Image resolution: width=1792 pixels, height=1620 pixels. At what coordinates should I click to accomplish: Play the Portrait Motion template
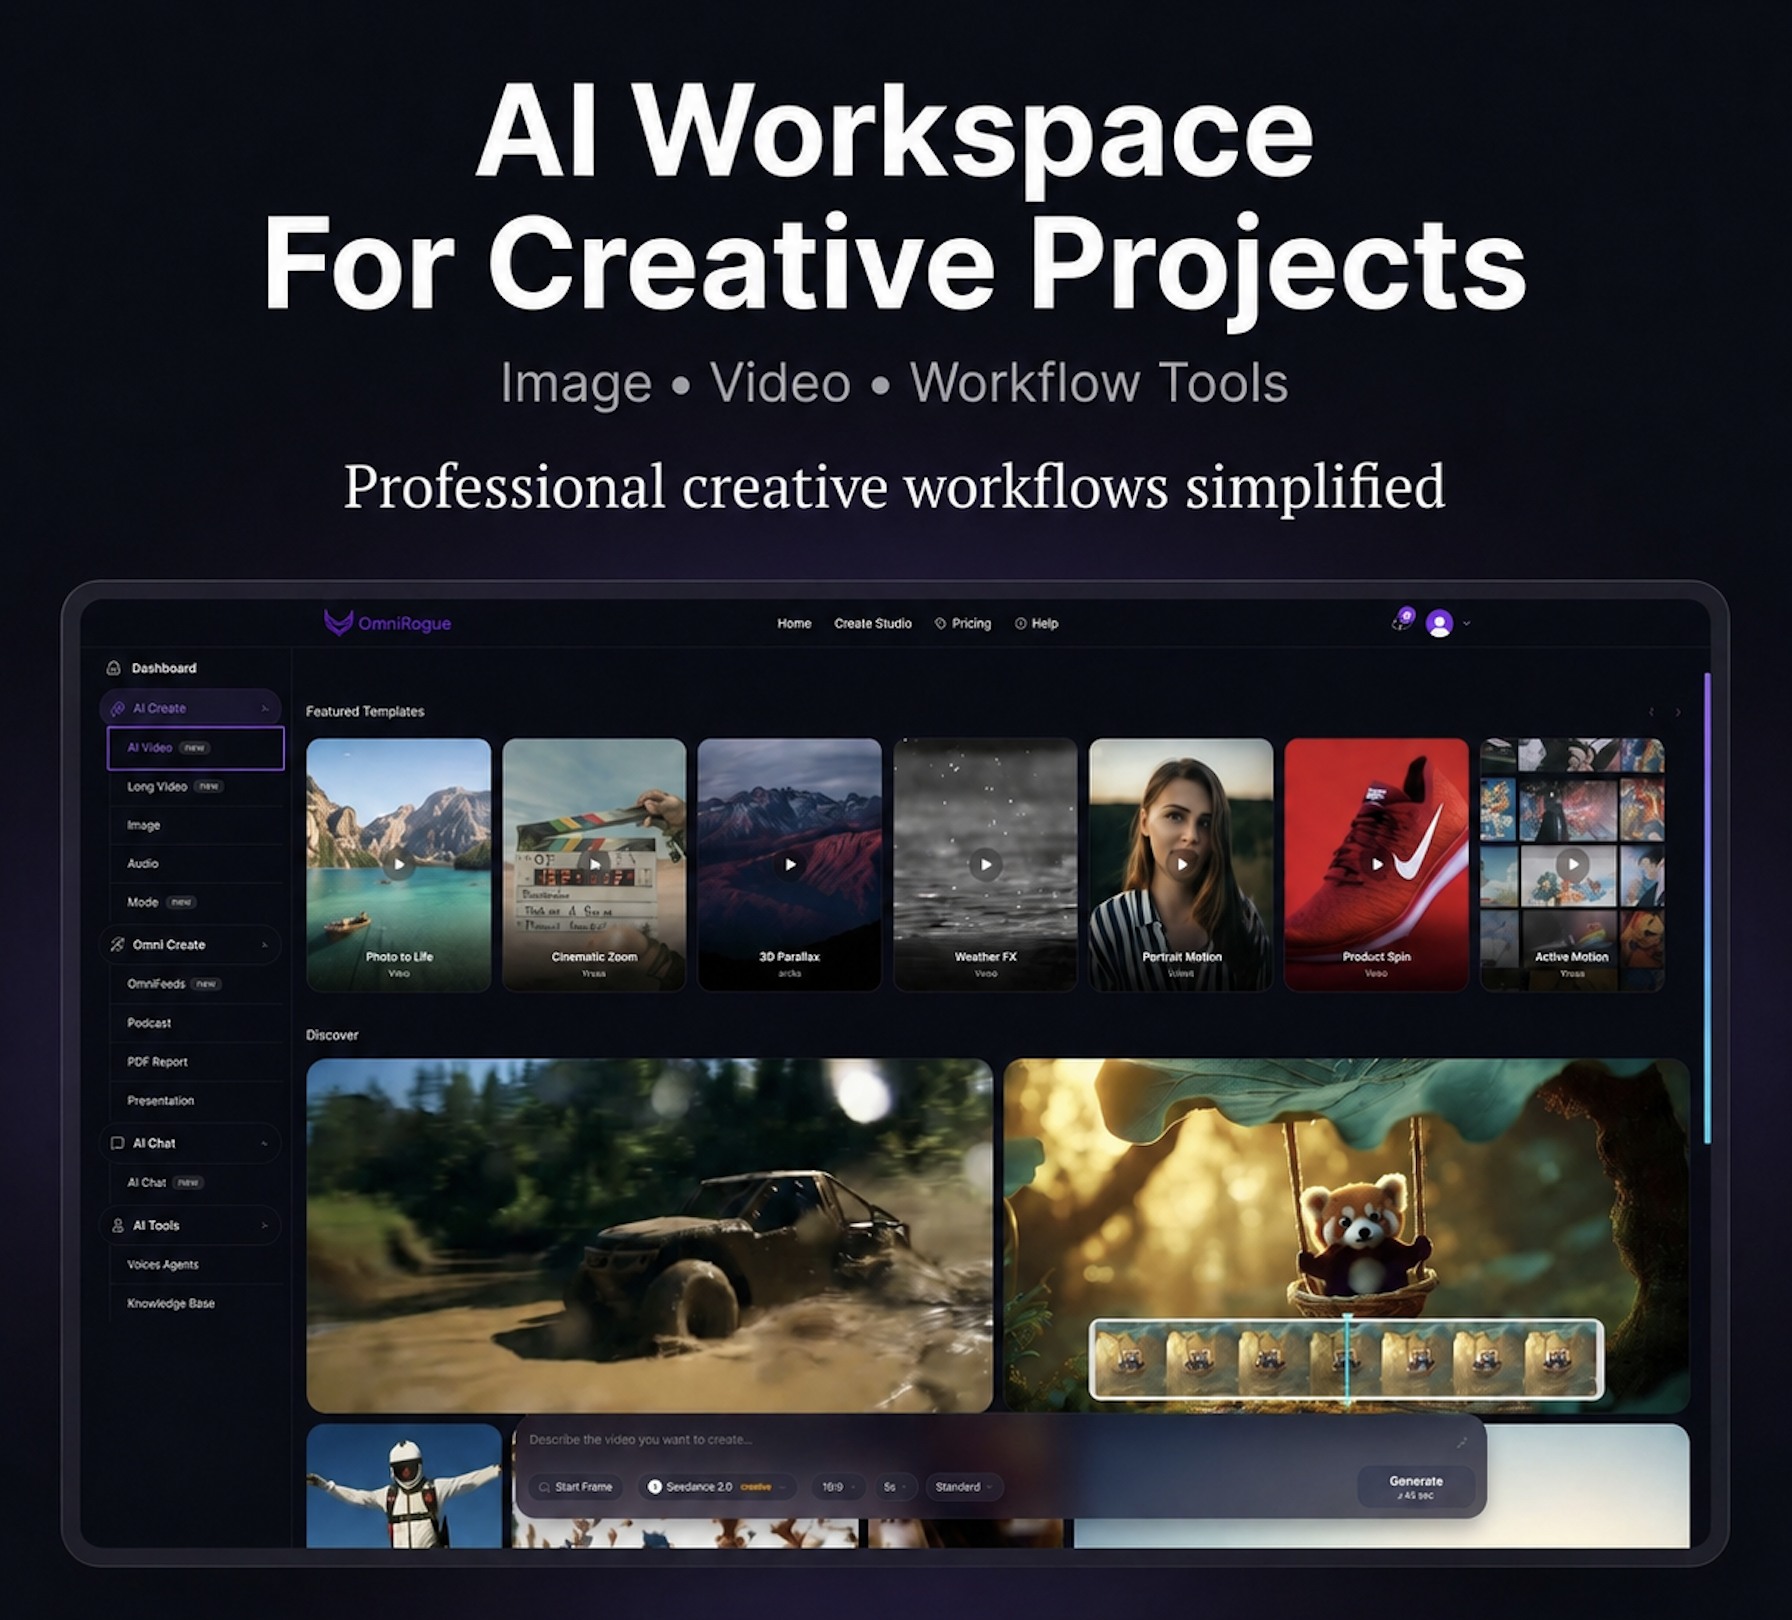1181,865
